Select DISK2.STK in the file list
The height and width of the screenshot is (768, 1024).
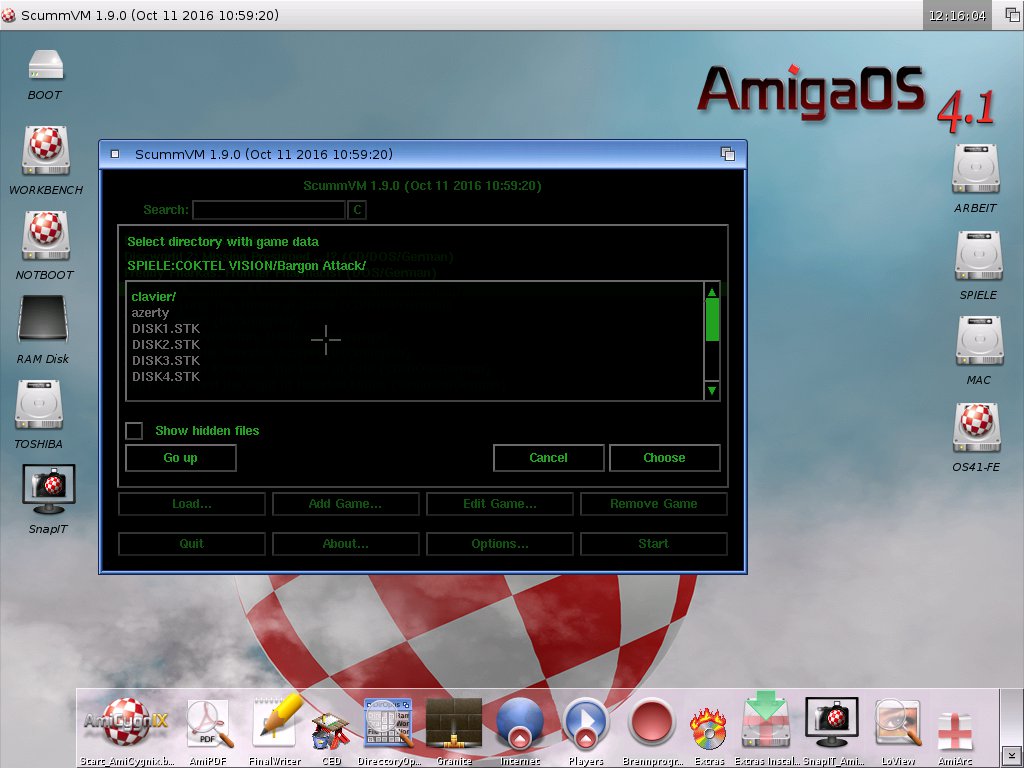pos(415,344)
